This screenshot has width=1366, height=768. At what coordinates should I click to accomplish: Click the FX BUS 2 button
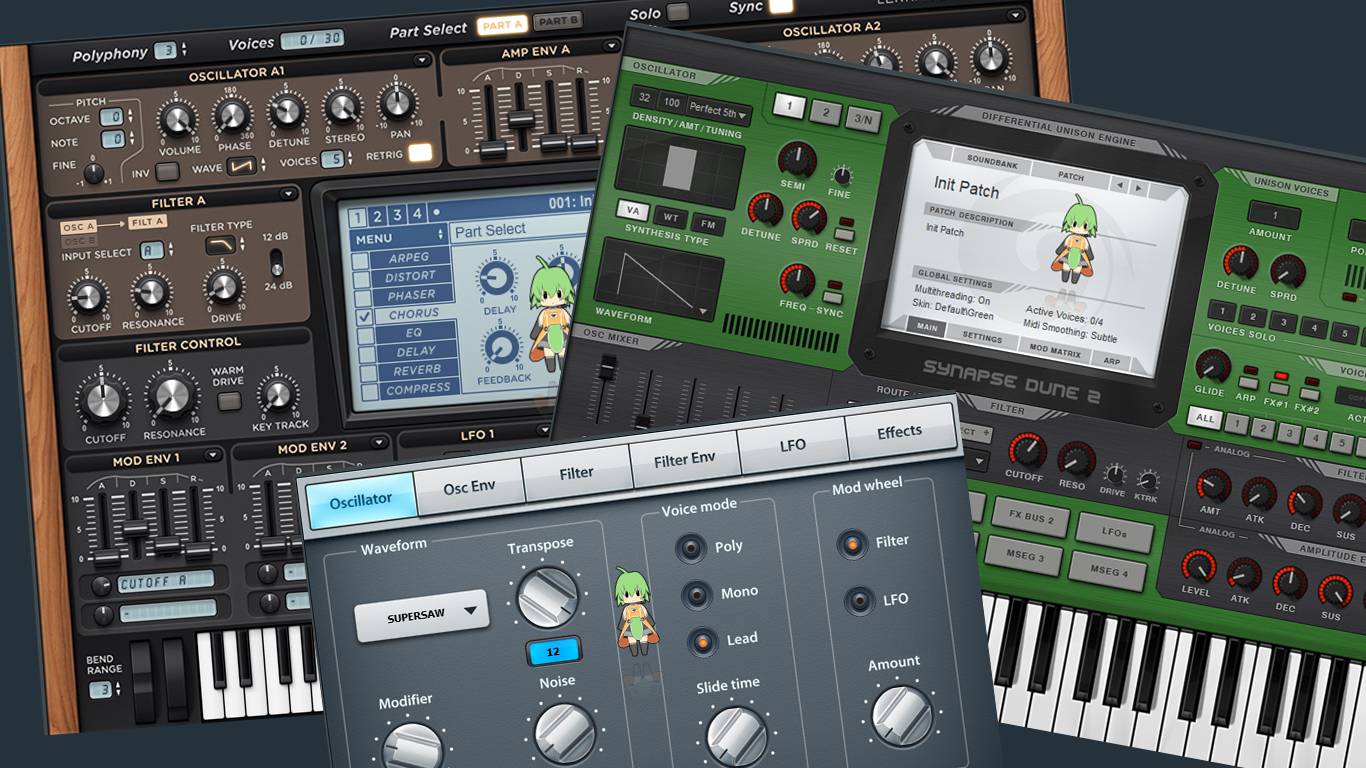(x=1030, y=519)
